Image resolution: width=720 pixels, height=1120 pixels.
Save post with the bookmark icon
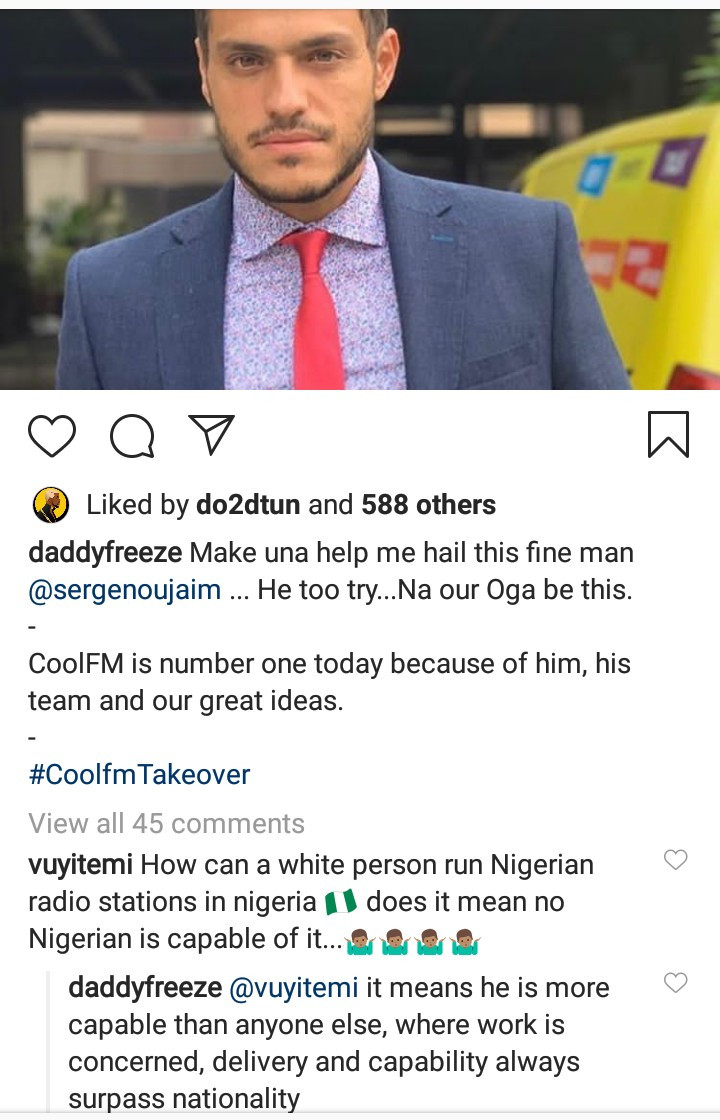pos(668,436)
